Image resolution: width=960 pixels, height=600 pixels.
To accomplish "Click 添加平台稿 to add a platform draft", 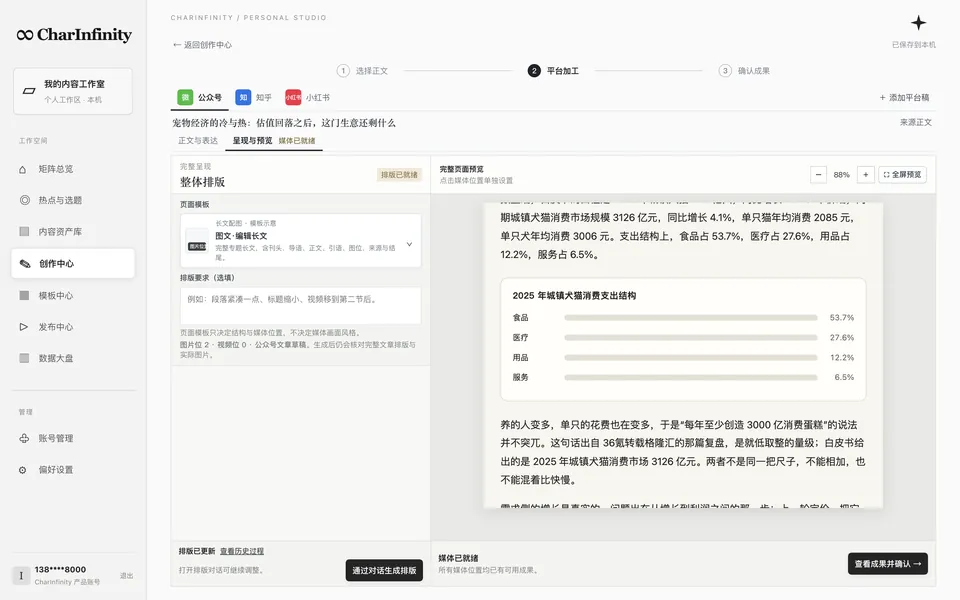I will [904, 97].
